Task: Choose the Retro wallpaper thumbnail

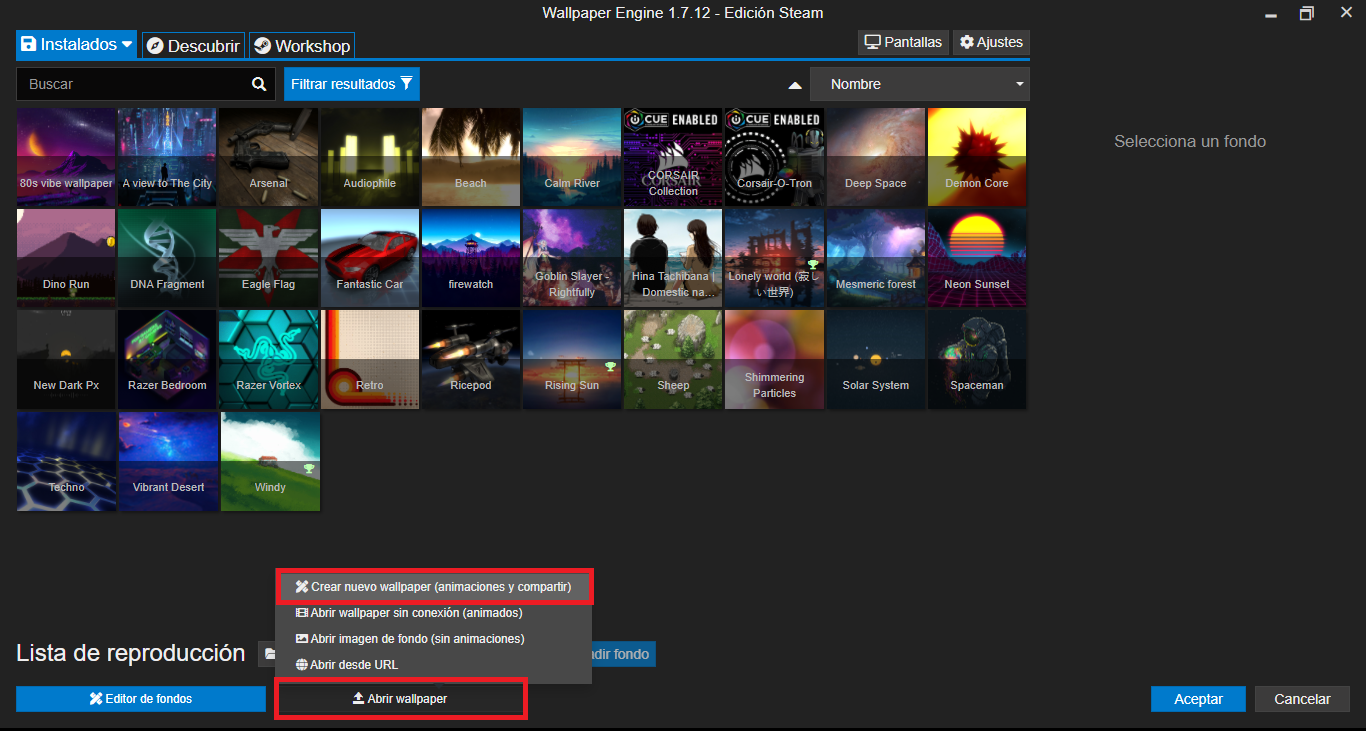Action: [370, 360]
